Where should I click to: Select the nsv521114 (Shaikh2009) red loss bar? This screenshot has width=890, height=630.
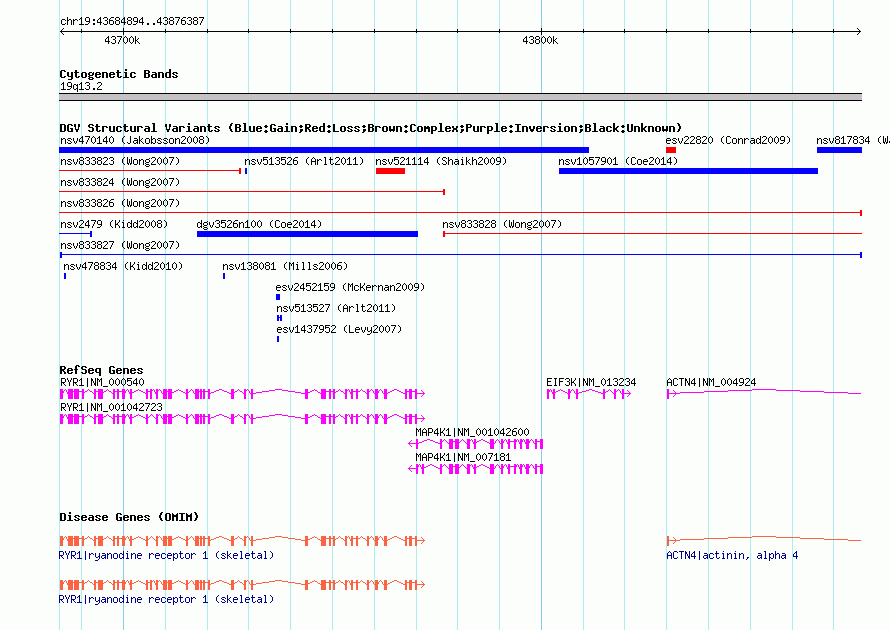[x=391, y=171]
